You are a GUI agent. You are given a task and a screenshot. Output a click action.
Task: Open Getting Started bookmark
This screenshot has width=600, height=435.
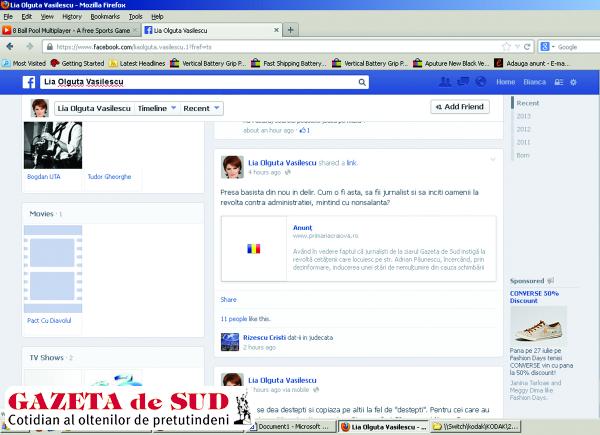coord(78,63)
